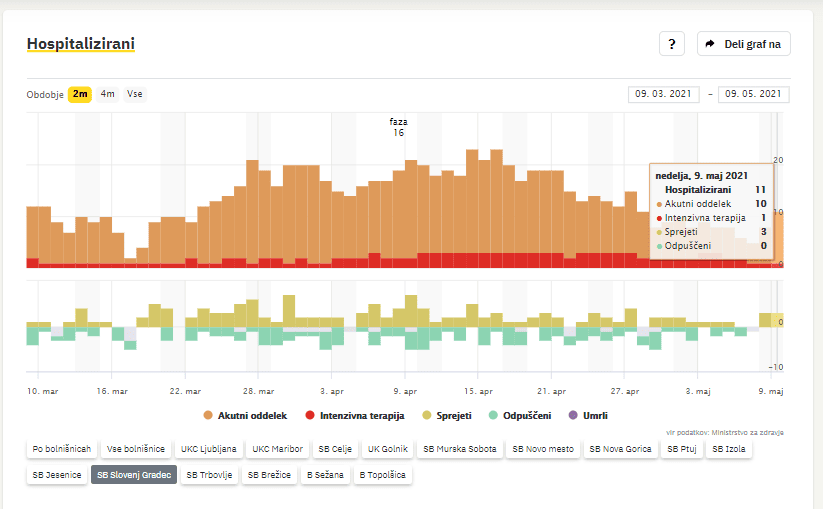Toggle Akutni oddelek legend series

click(x=245, y=415)
